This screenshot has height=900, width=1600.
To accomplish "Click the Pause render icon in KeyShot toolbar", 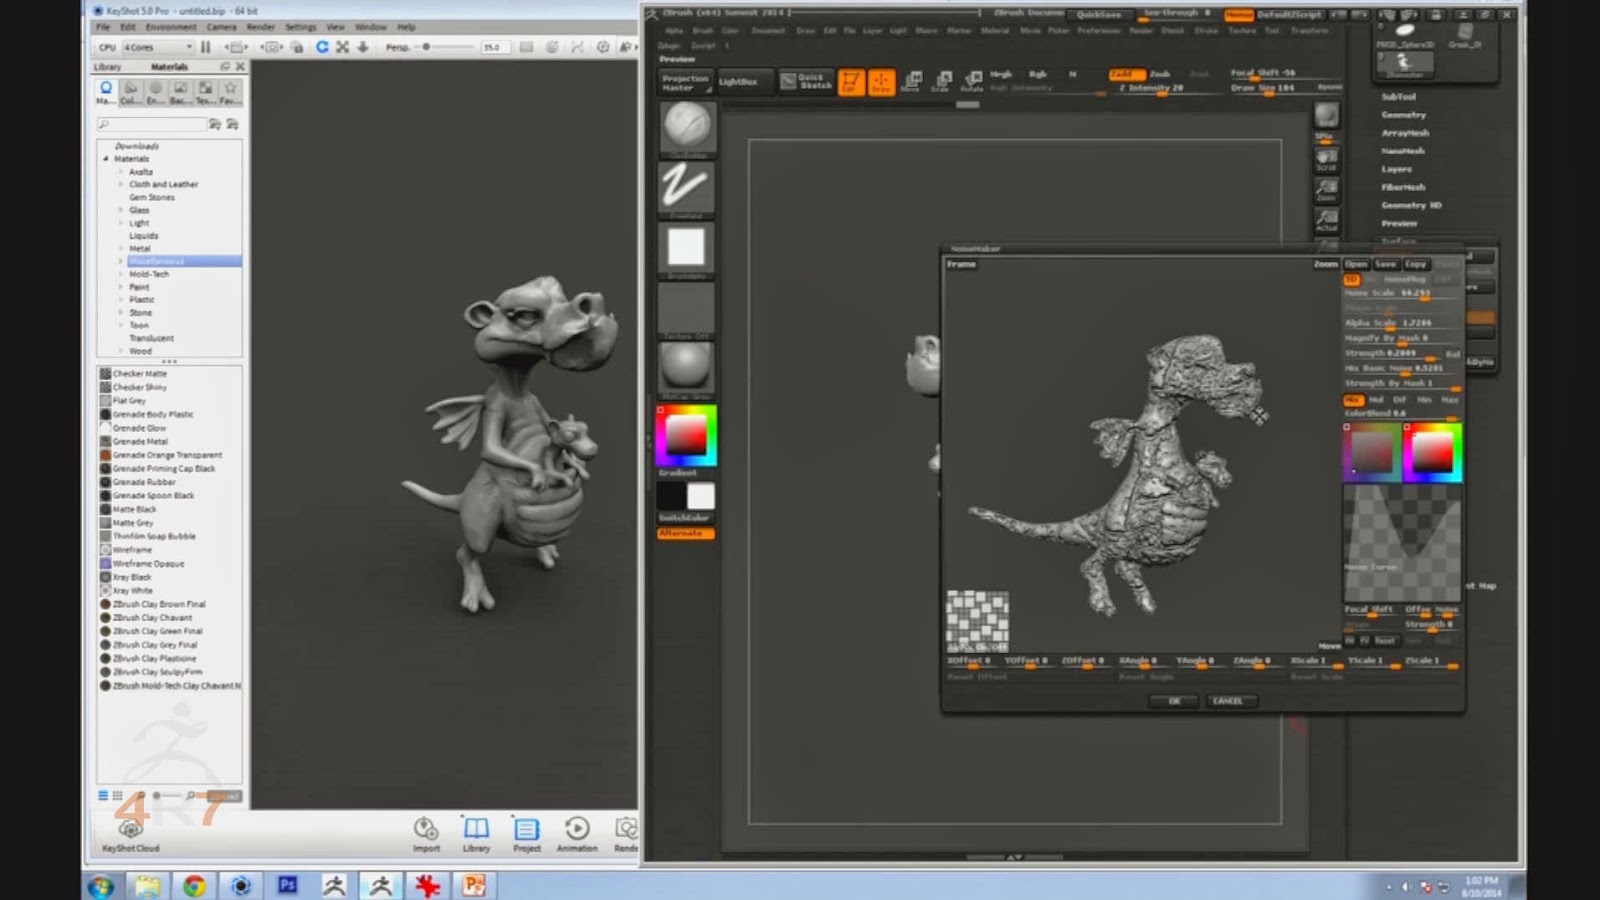I will tap(206, 47).
